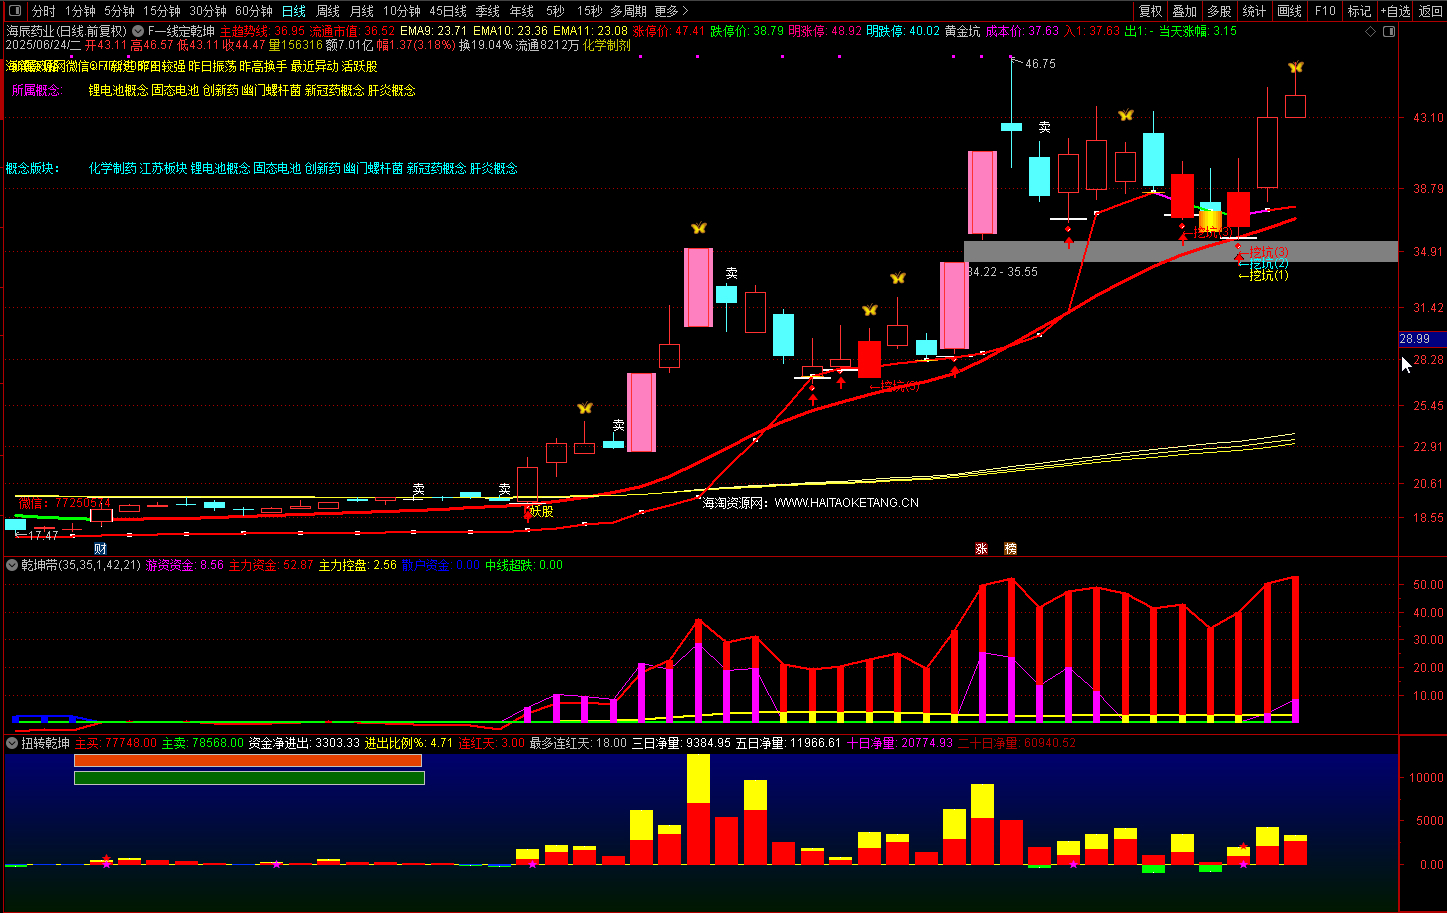Viewport: 1447px width, 913px height.
Task: Click the F一线定乾坤 indicator name
Action: pyautogui.click(x=181, y=31)
